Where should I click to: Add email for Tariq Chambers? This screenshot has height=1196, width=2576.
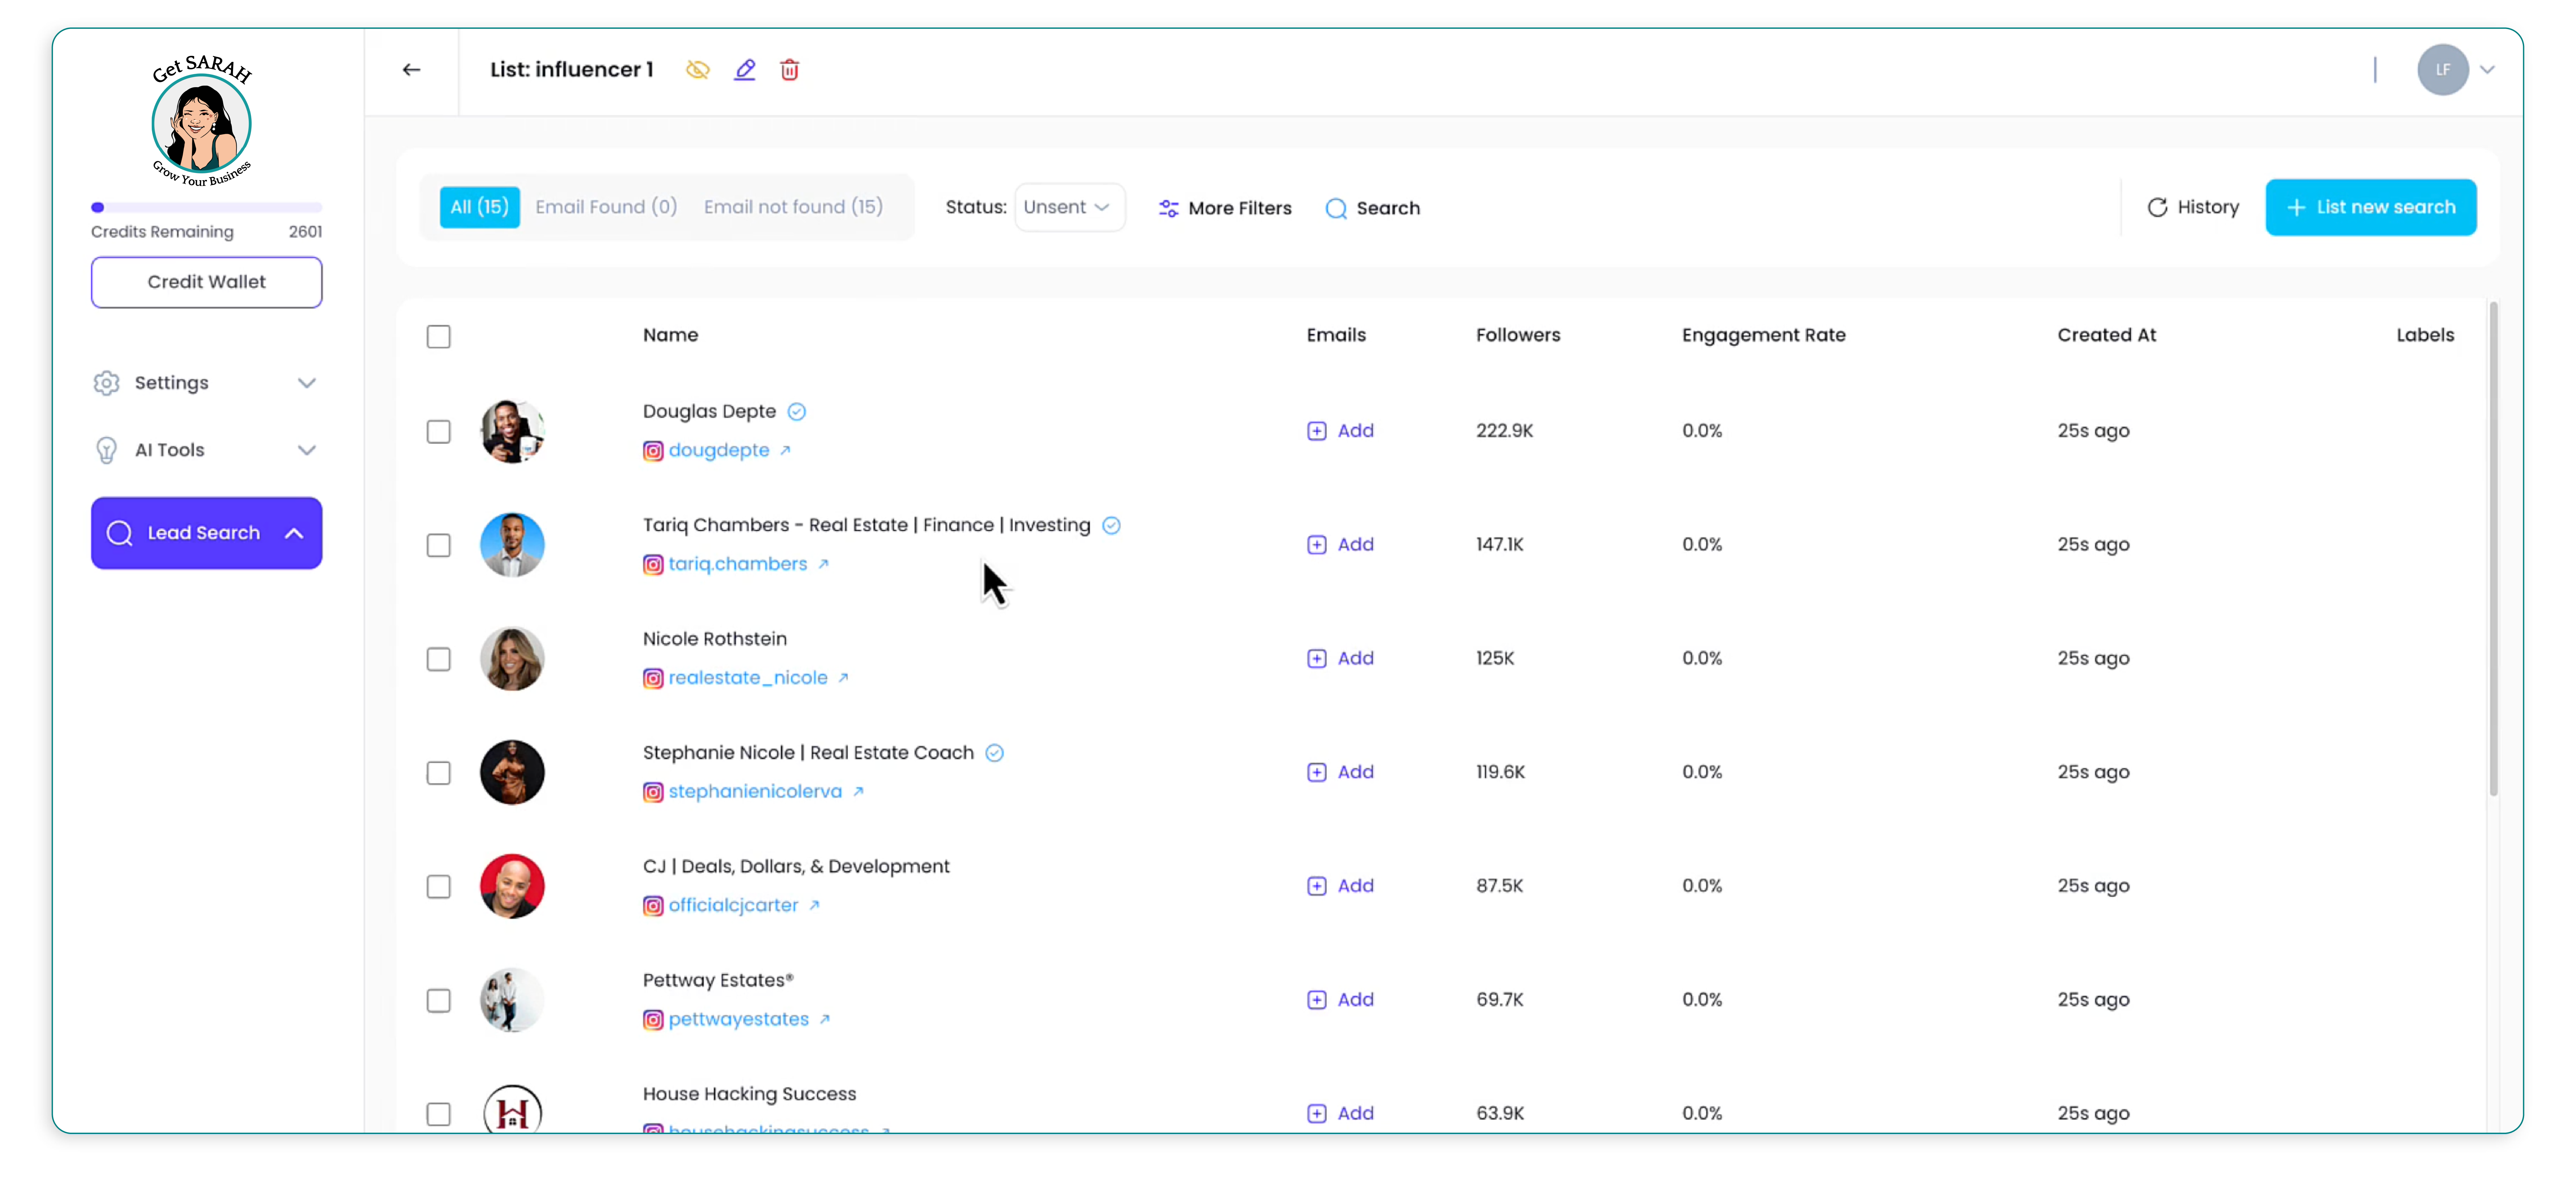click(1341, 545)
